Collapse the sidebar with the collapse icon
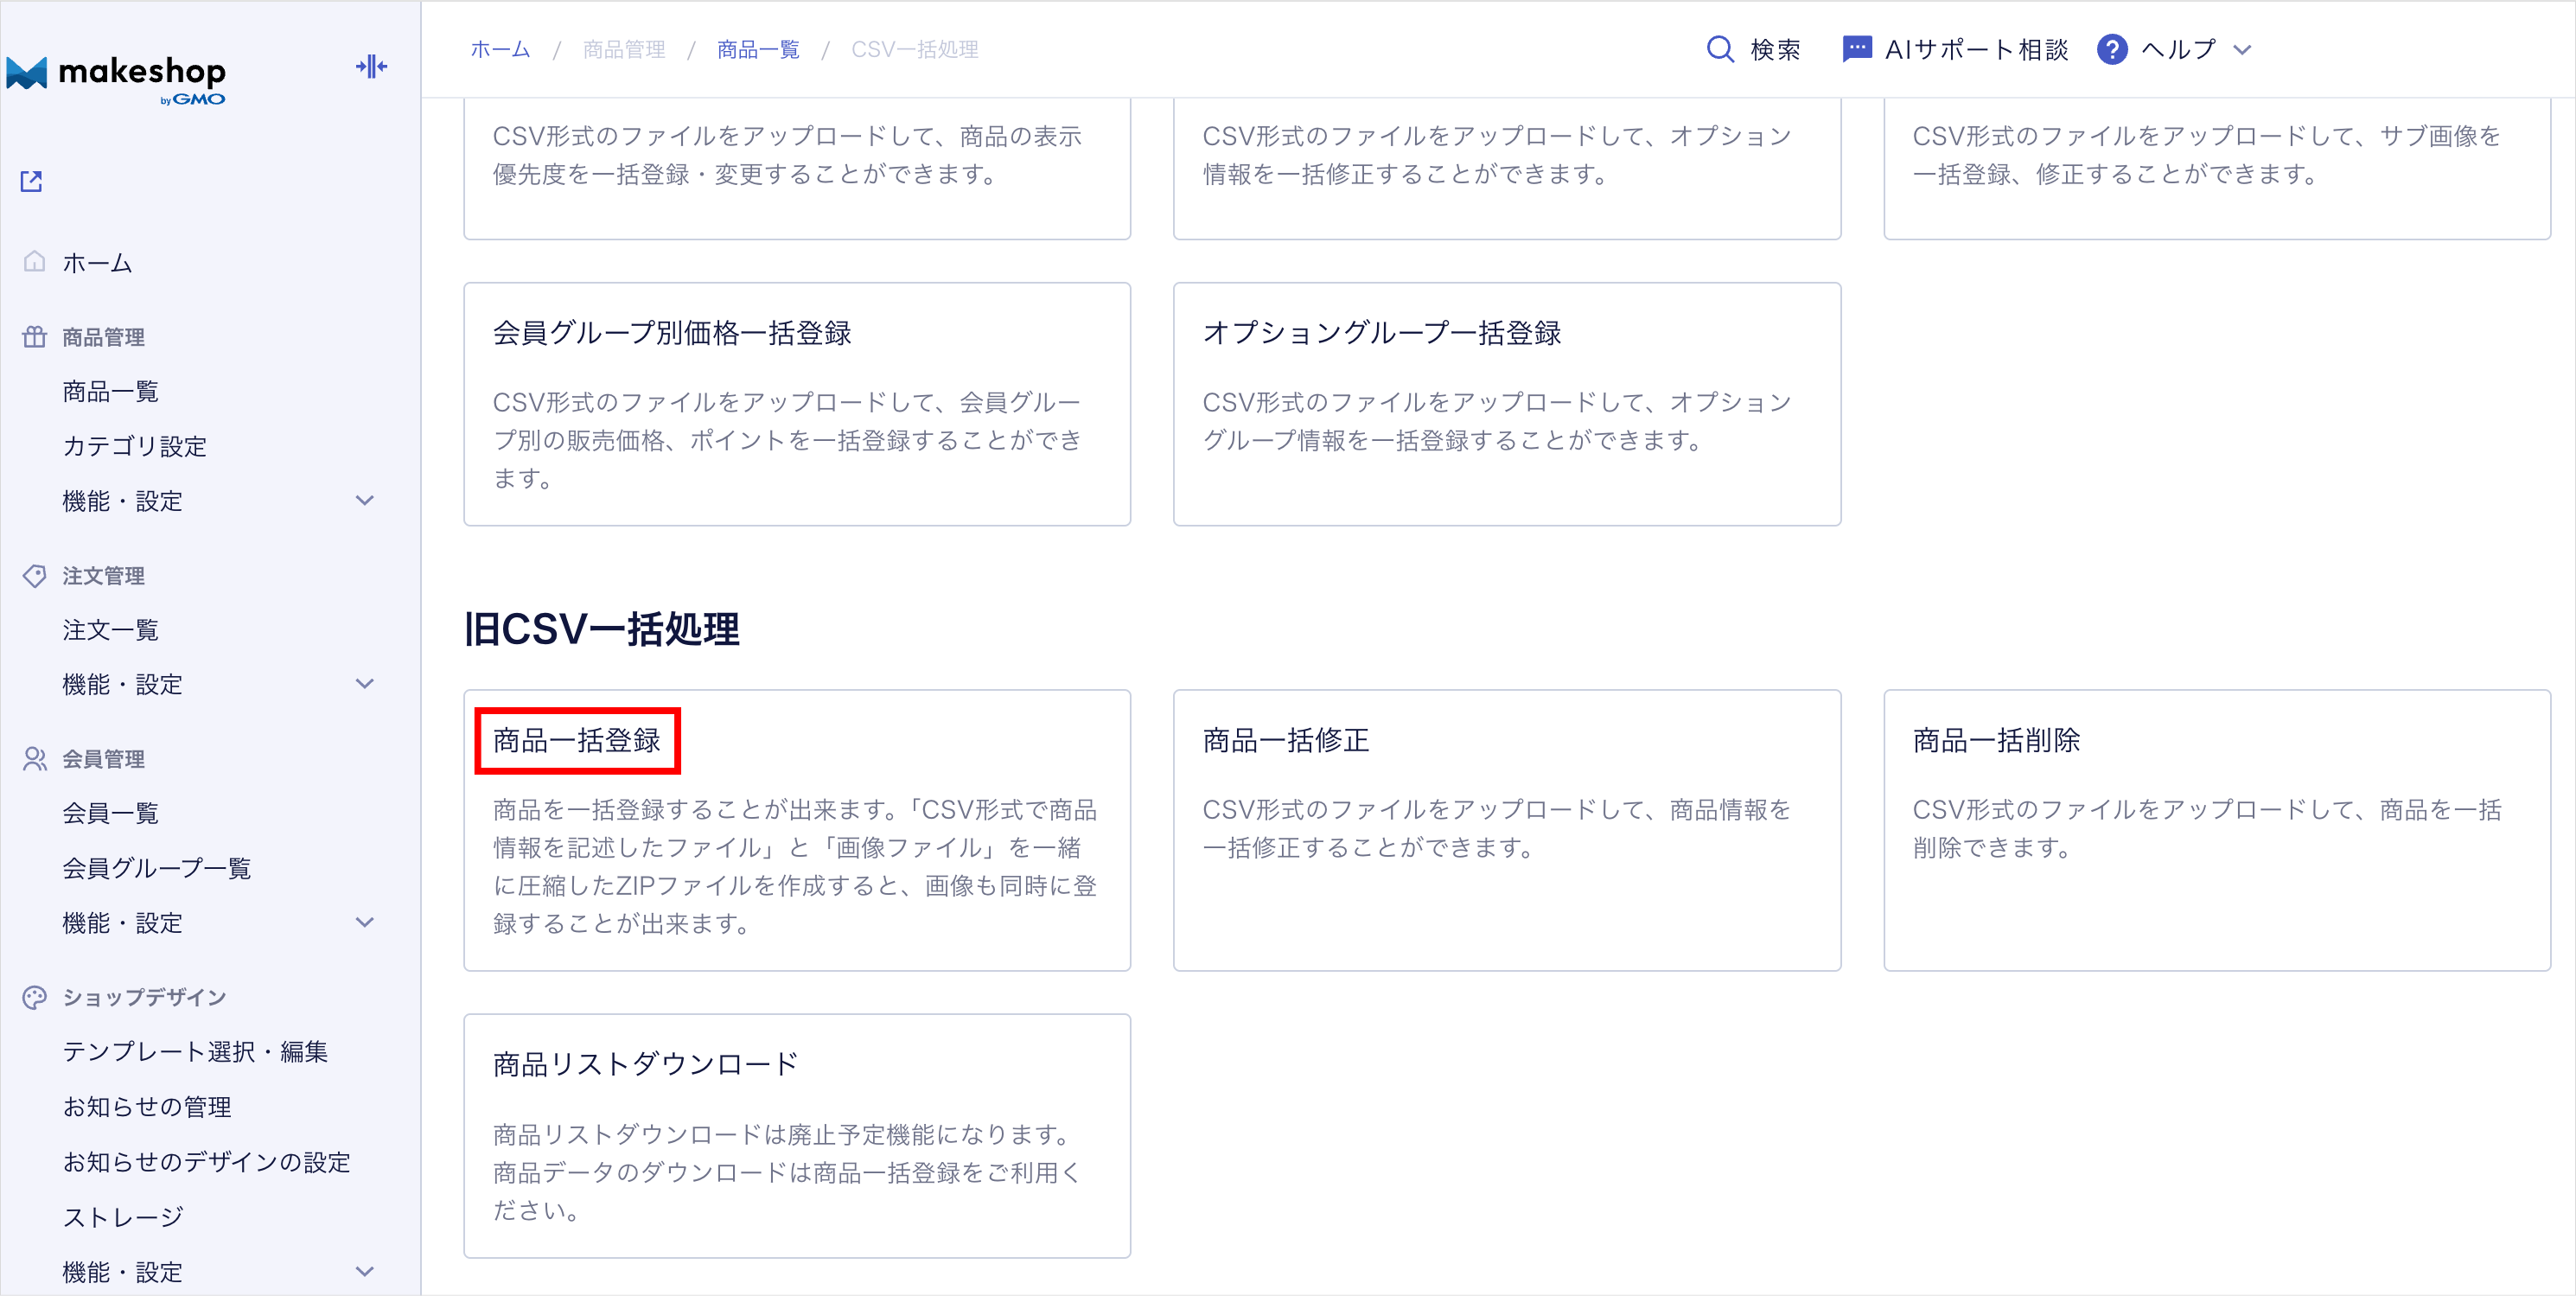2576x1296 pixels. [x=371, y=67]
